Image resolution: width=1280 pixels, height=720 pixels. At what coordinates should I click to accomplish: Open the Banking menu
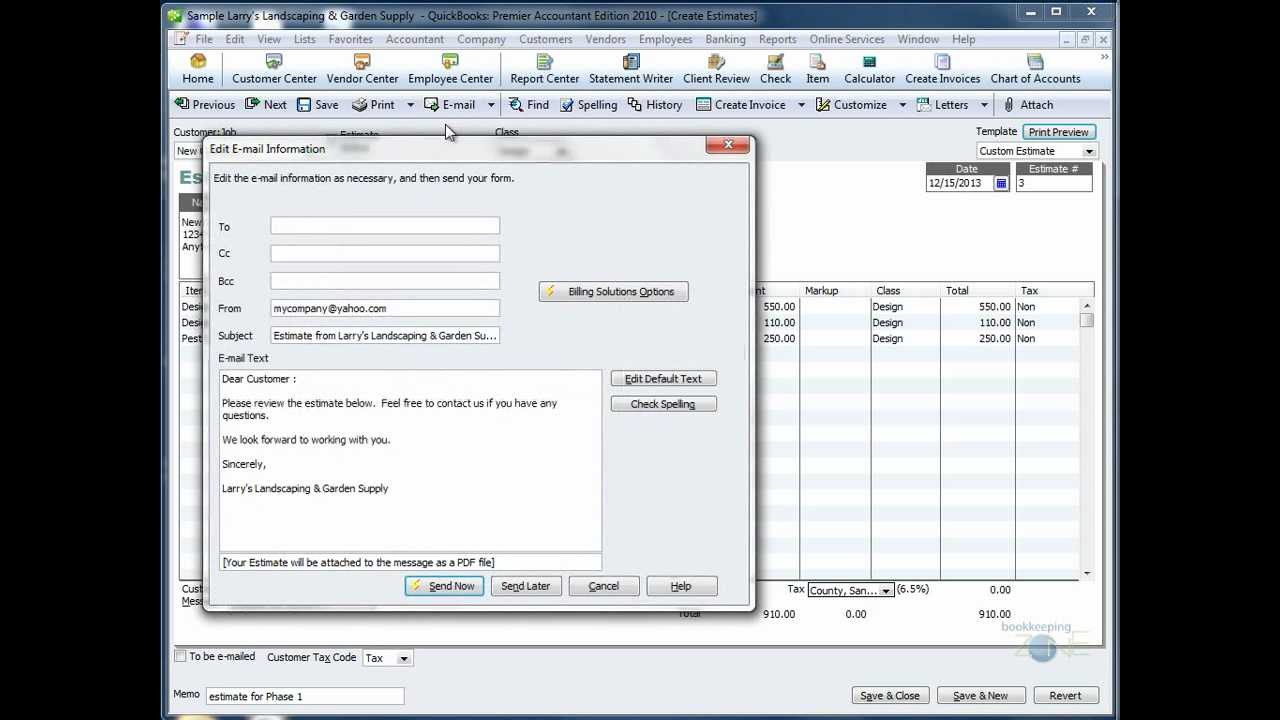click(x=725, y=39)
